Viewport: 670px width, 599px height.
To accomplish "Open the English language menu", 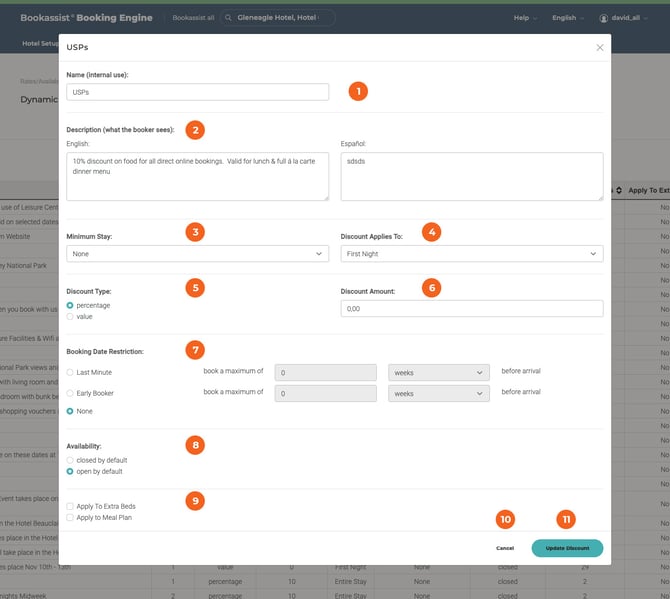I will [x=568, y=18].
